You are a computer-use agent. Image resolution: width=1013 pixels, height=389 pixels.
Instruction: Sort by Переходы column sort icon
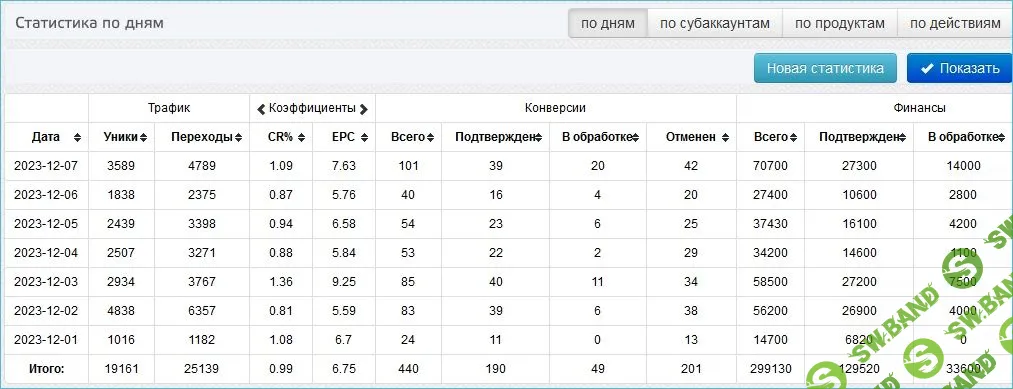(238, 137)
